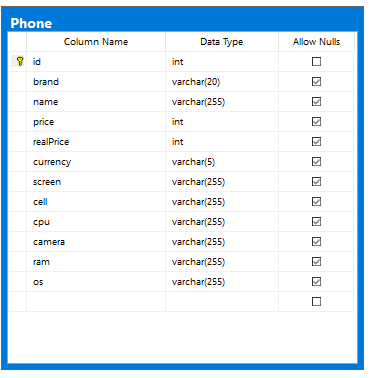Uncheck Allow Nulls for brand column
371x378 pixels.
click(316, 81)
